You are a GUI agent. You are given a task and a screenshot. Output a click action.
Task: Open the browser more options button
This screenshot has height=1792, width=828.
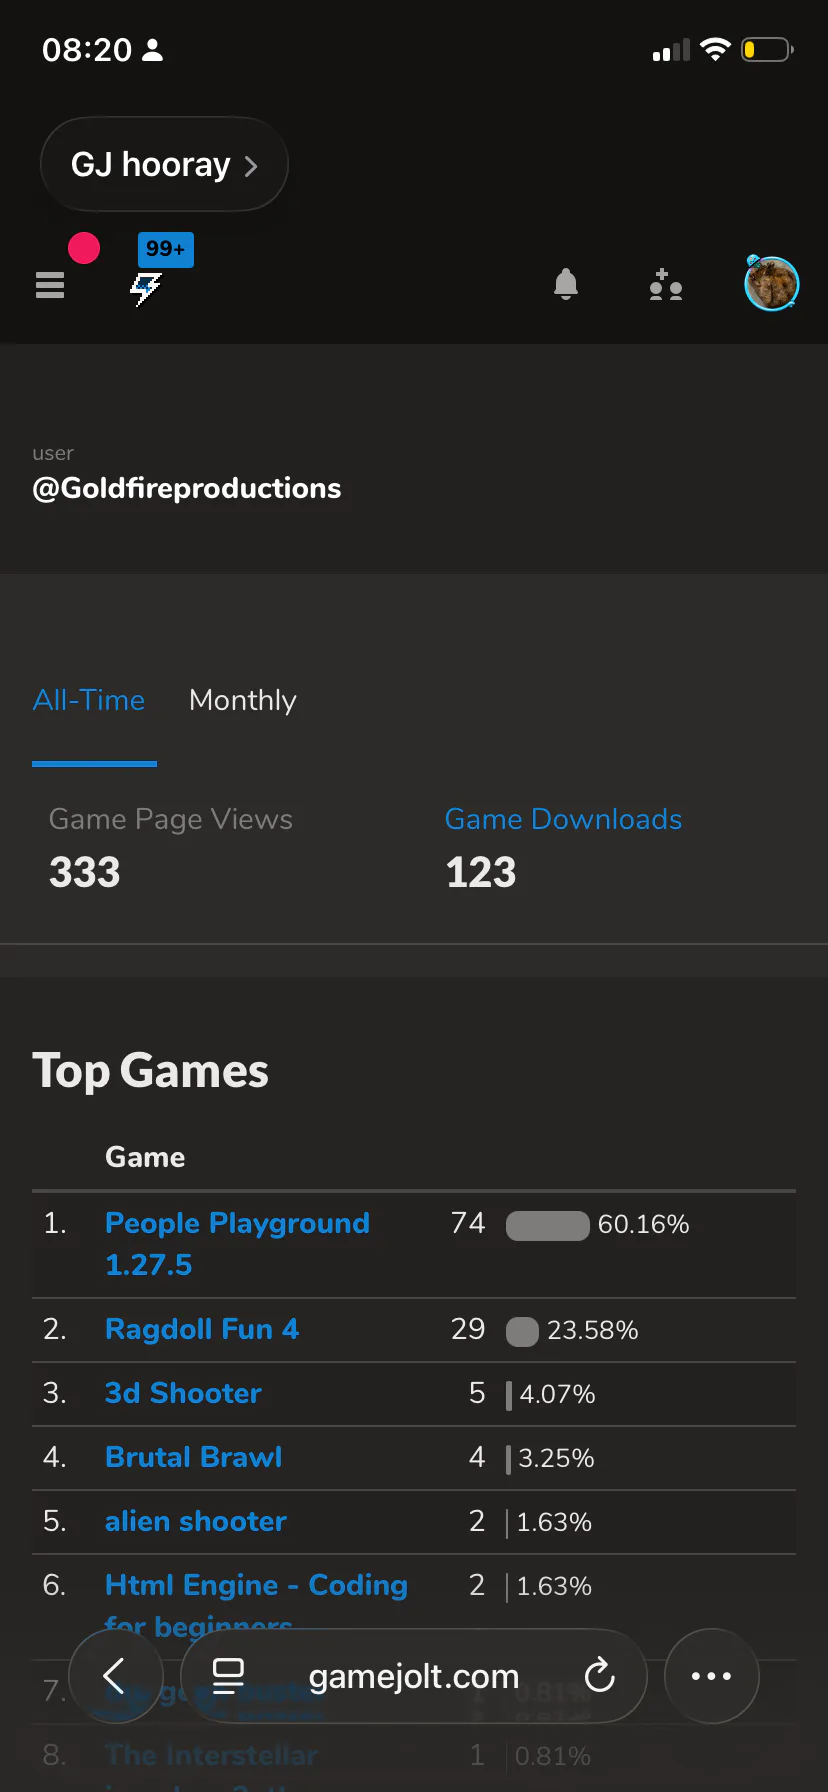(711, 1675)
